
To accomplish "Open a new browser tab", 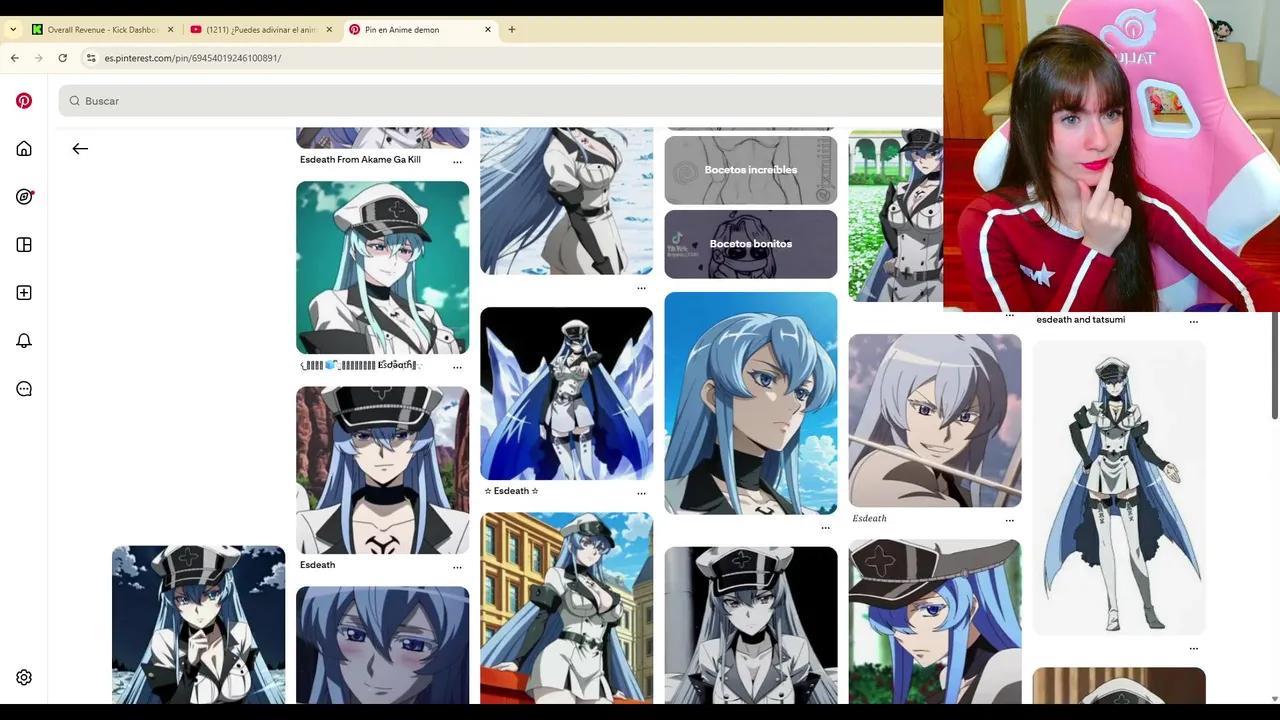I will tap(512, 29).
